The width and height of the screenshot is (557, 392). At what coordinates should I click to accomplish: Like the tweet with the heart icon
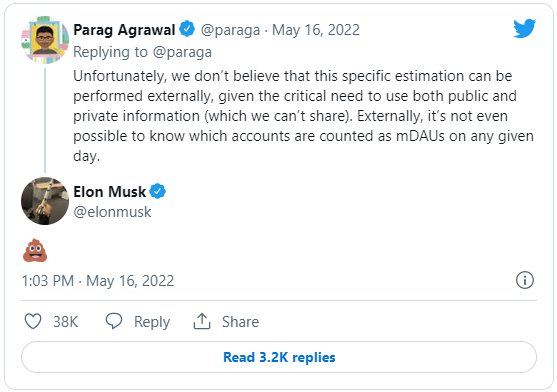coord(33,321)
